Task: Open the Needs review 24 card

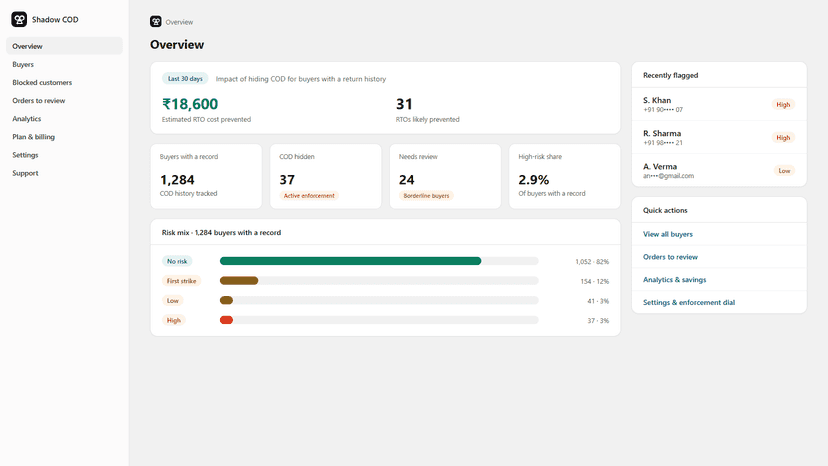Action: click(445, 176)
